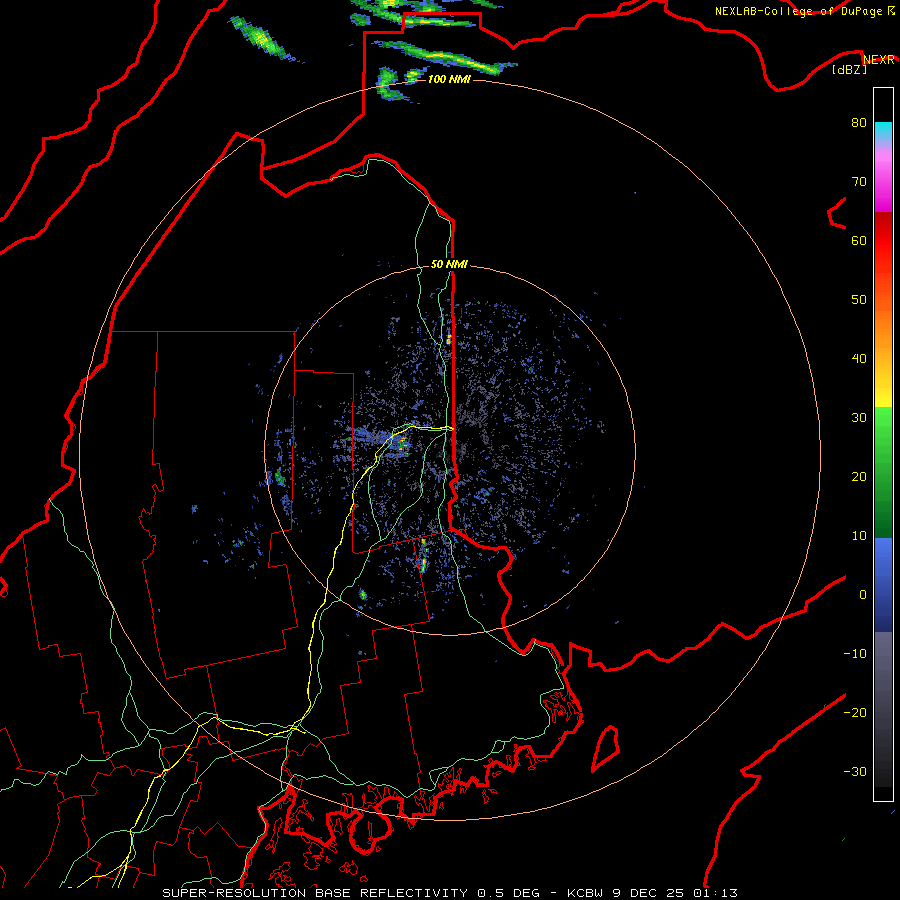Click the 0 dBZ scale value
The image size is (900, 900).
[862, 595]
